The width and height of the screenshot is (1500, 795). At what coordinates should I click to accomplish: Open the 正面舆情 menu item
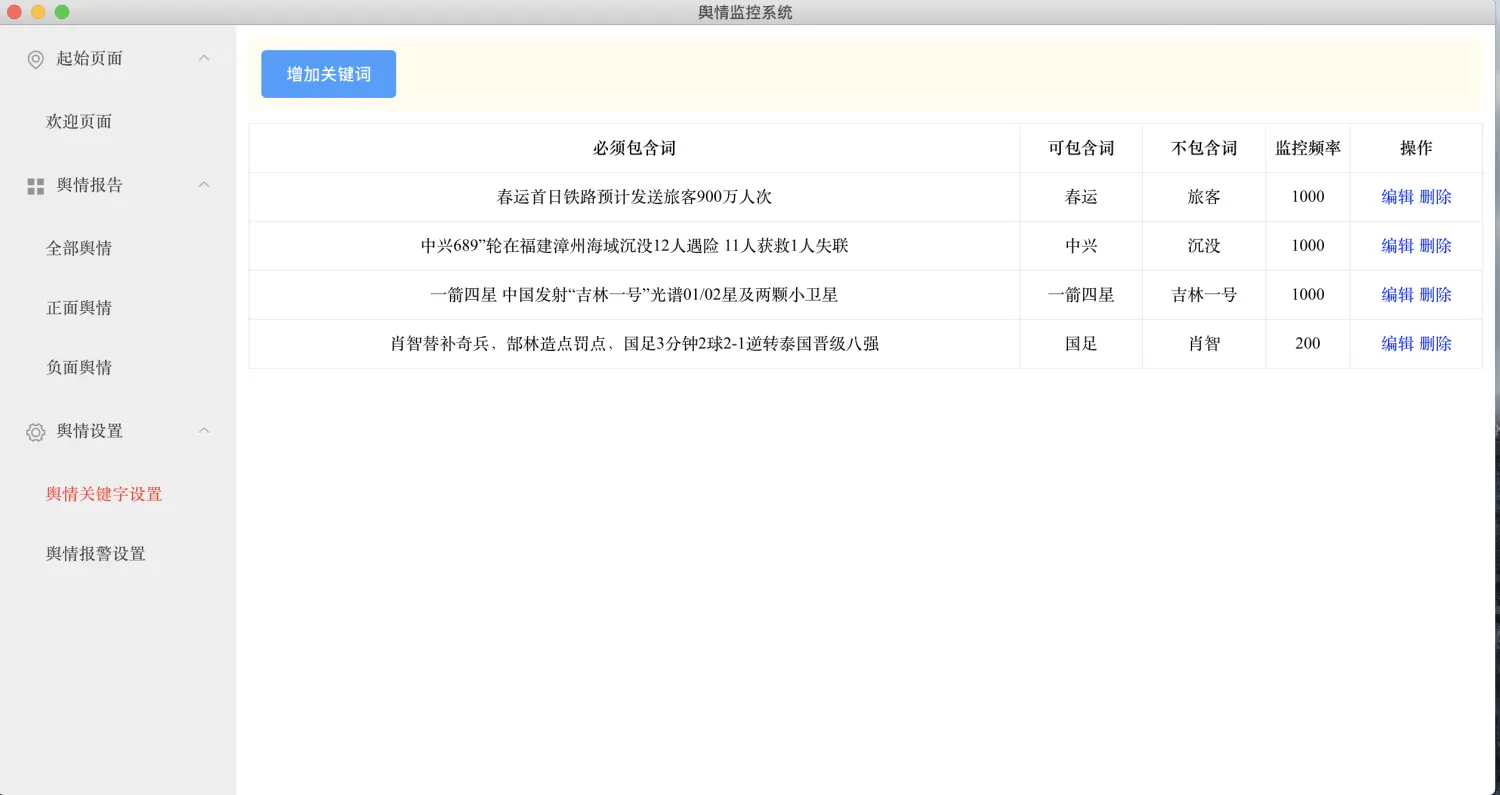click(79, 308)
